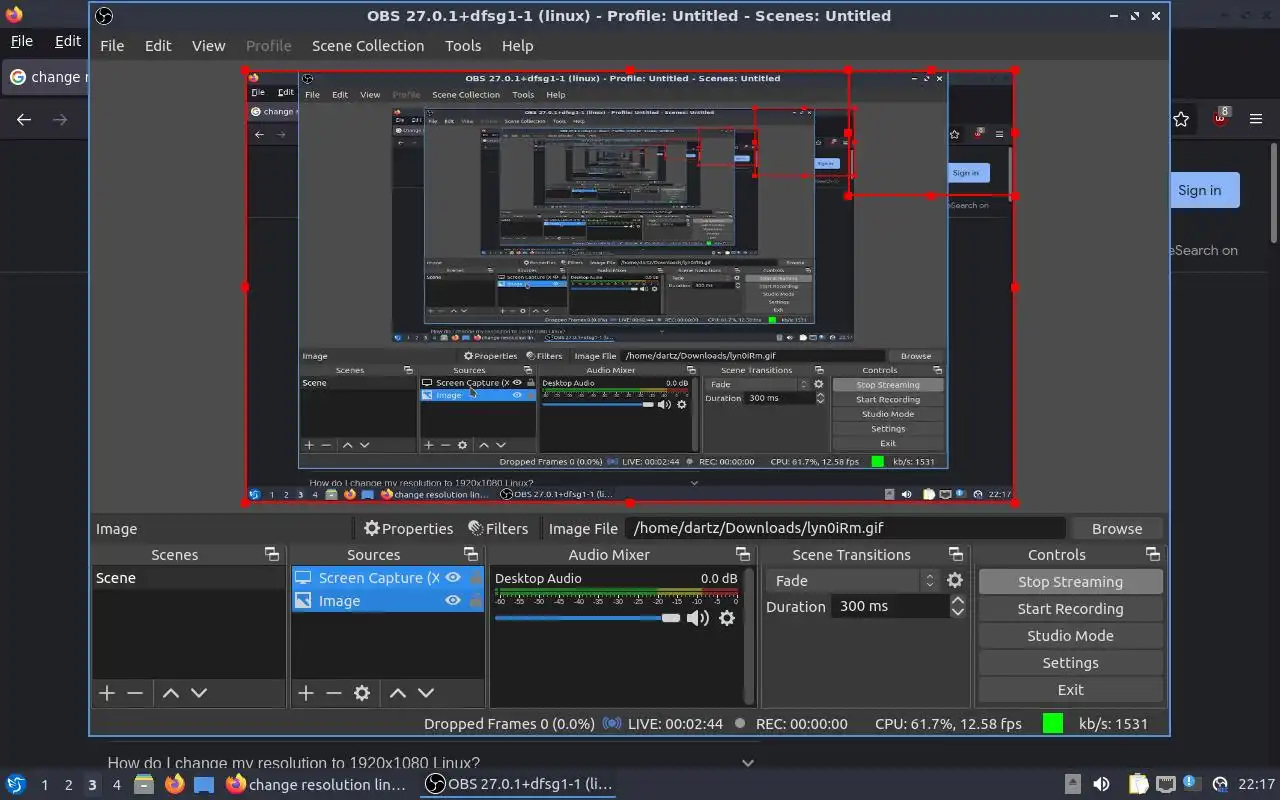Open Desktop Audio settings gear
The width and height of the screenshot is (1280, 800).
tap(727, 618)
